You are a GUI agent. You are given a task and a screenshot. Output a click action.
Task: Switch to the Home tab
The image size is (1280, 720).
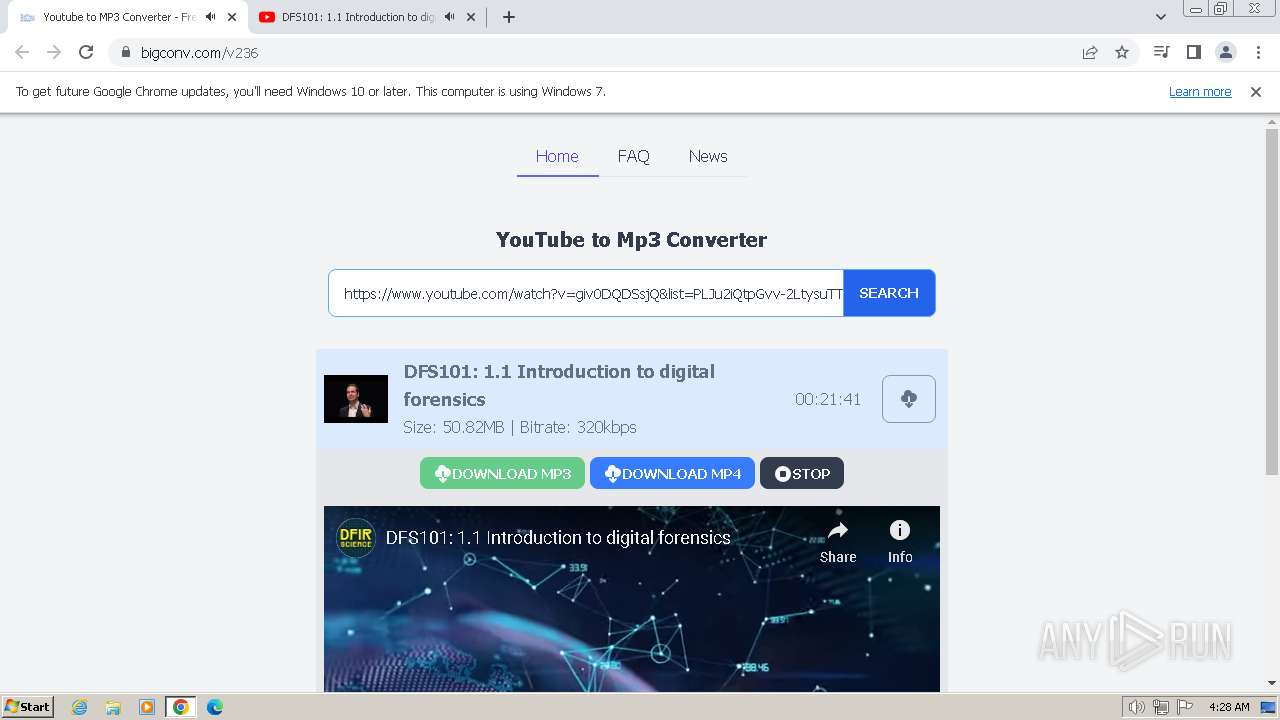click(557, 156)
